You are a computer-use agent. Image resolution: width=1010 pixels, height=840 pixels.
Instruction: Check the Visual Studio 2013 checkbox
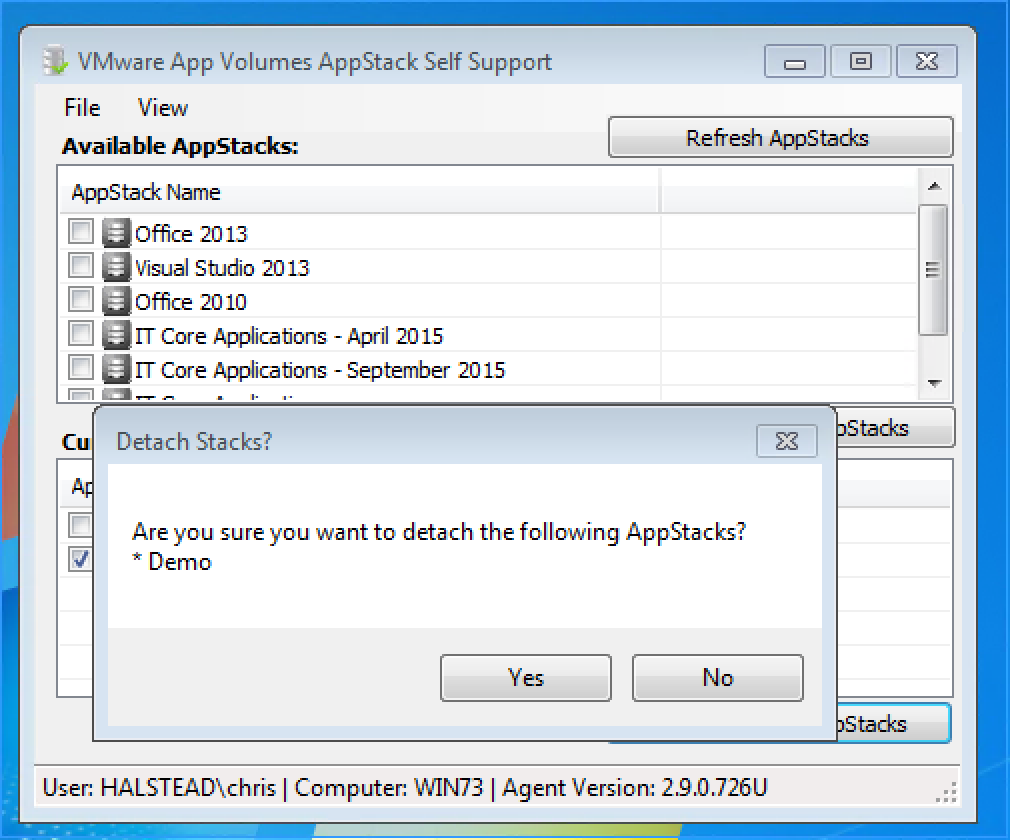(81, 267)
